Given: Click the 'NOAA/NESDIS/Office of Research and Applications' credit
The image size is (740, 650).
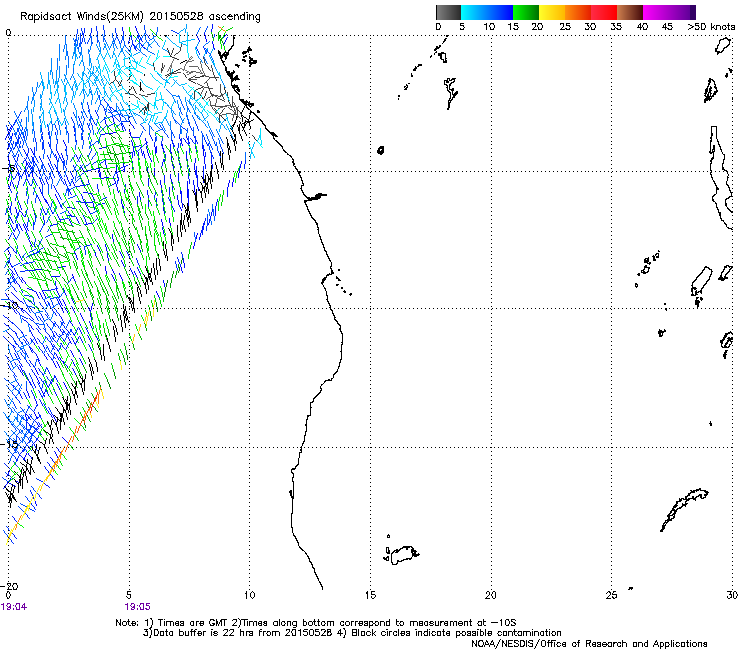Looking at the screenshot, I should [589, 644].
